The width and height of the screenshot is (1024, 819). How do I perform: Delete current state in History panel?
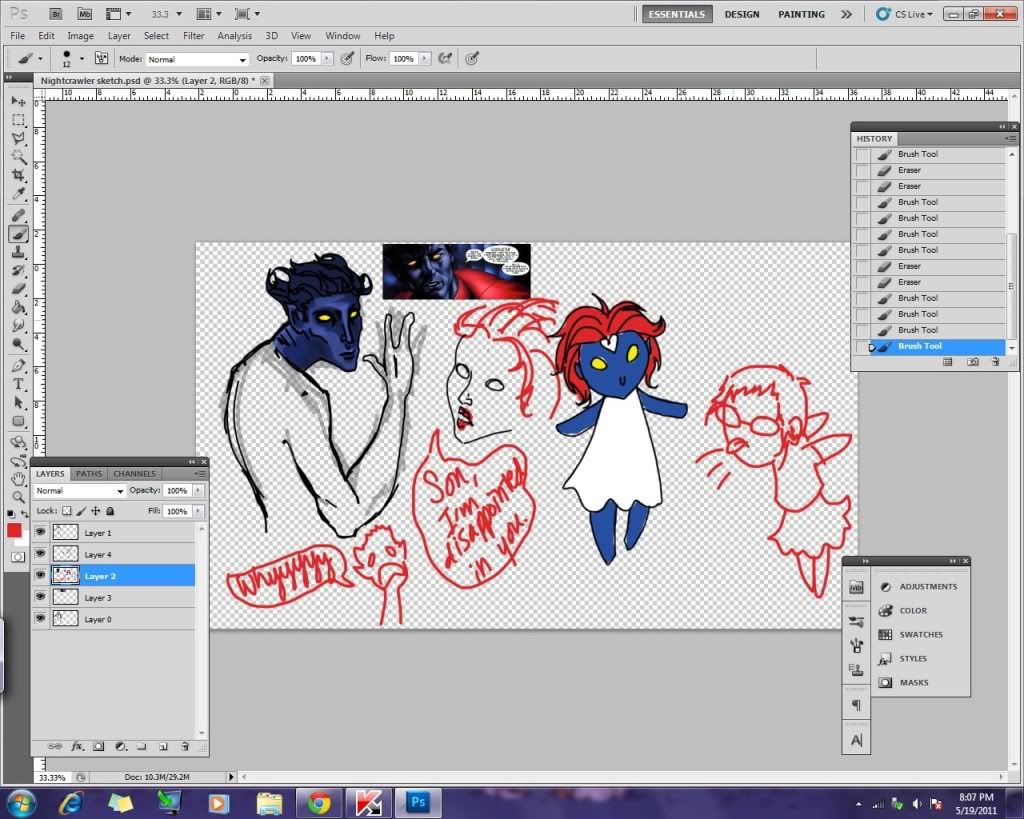pos(995,362)
